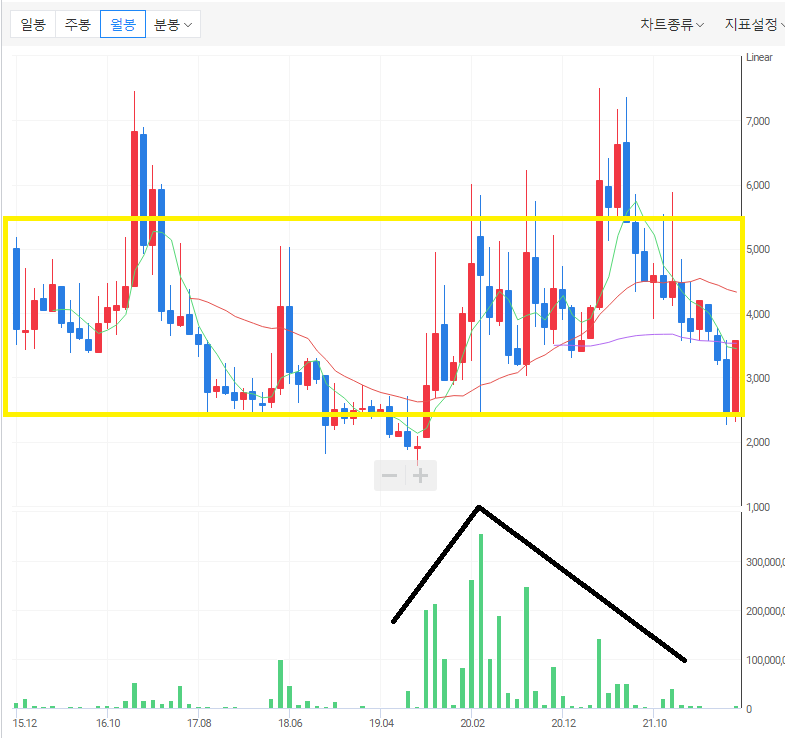This screenshot has height=738, width=785.
Task: Switch to the 주봉 weekly chart tab
Action: (x=78, y=24)
